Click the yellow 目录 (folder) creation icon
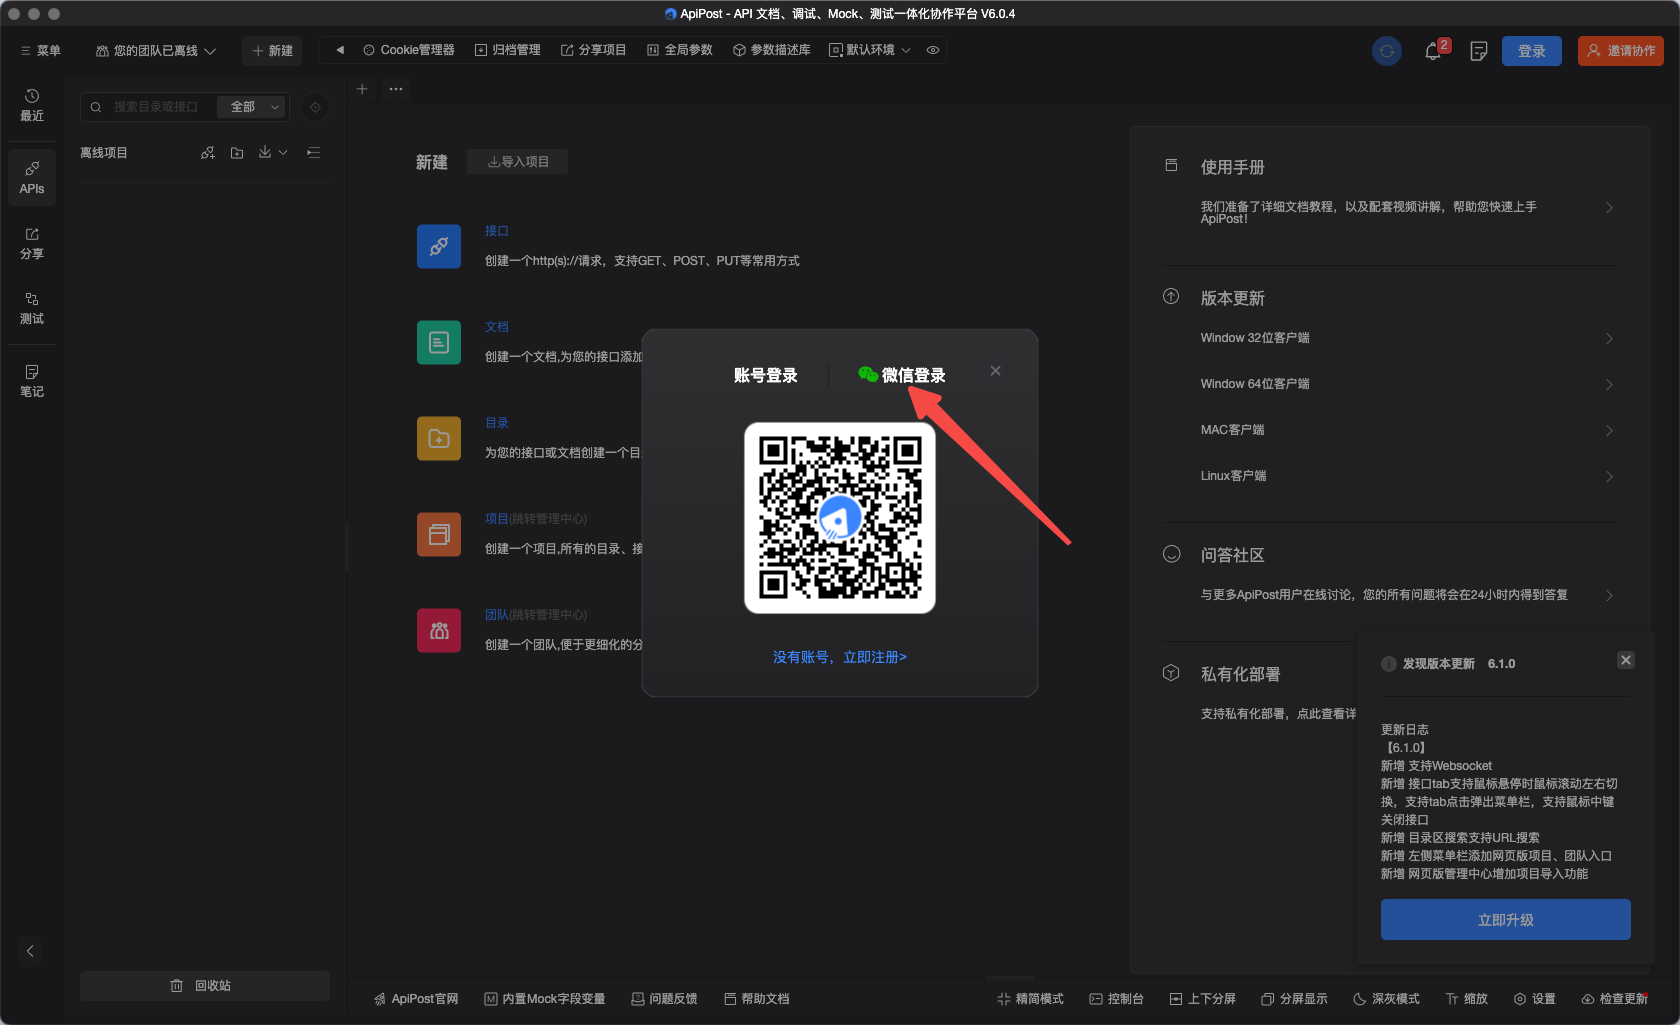Viewport: 1680px width, 1025px height. 439,438
